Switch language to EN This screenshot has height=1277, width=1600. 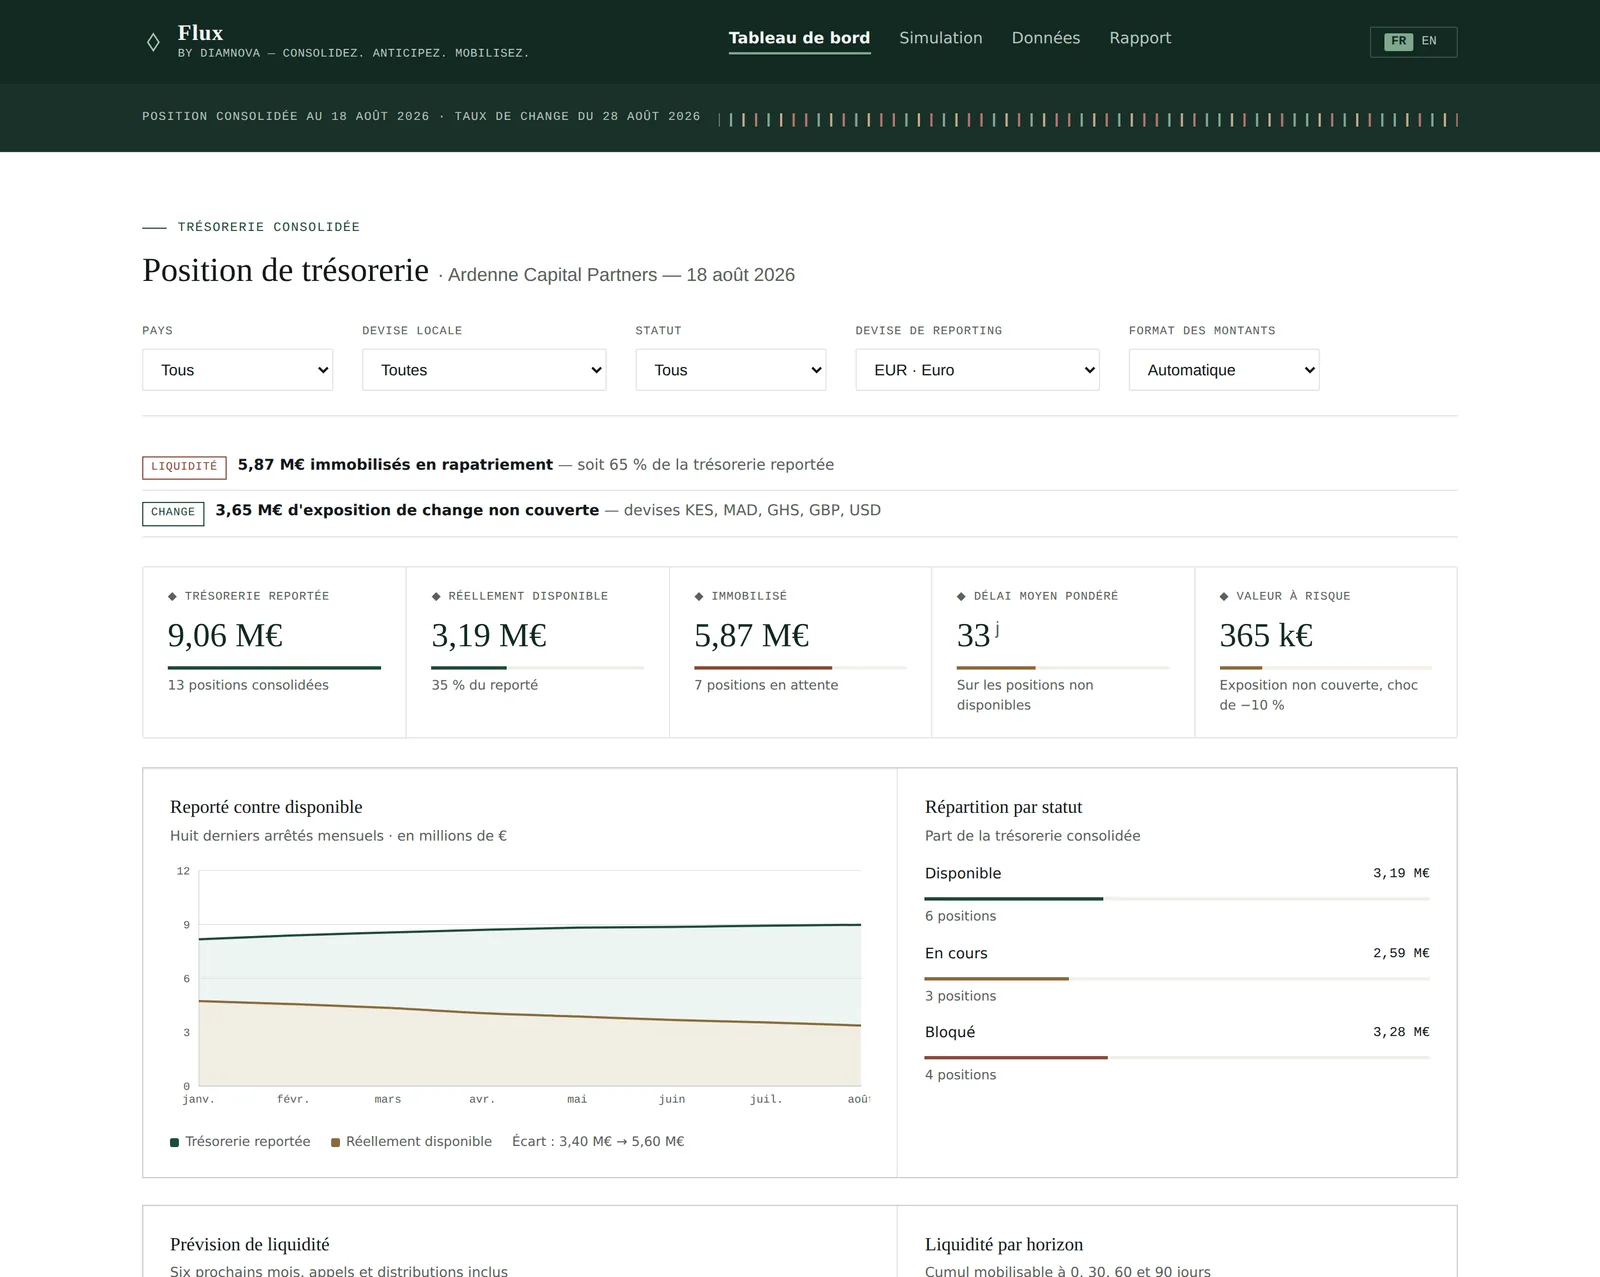tap(1429, 41)
